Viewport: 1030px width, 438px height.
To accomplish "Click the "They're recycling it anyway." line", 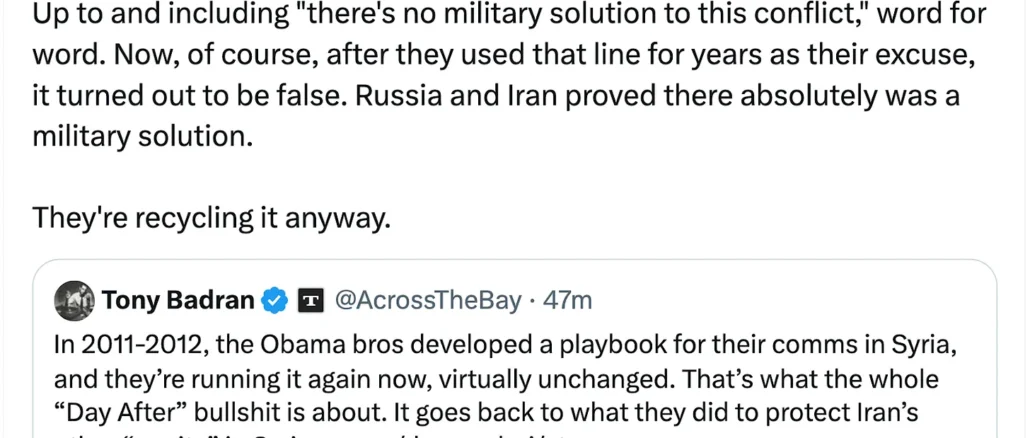I will 210,217.
